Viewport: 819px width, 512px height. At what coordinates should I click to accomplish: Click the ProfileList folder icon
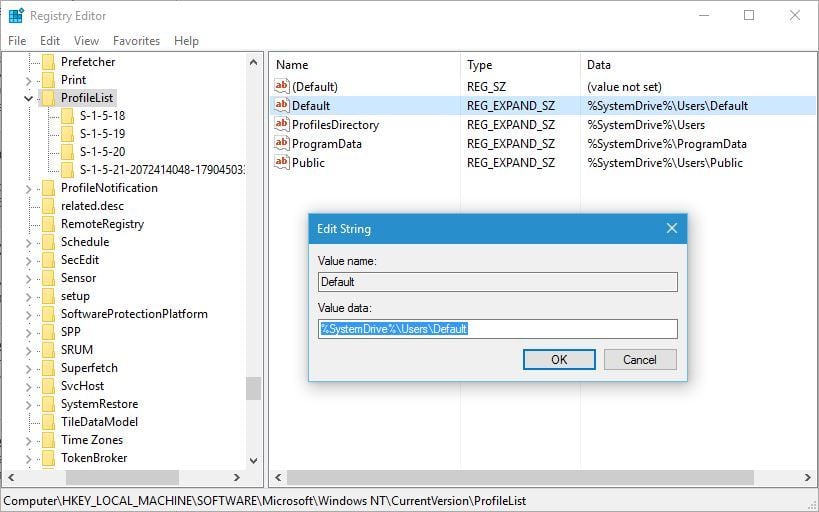tap(48, 98)
